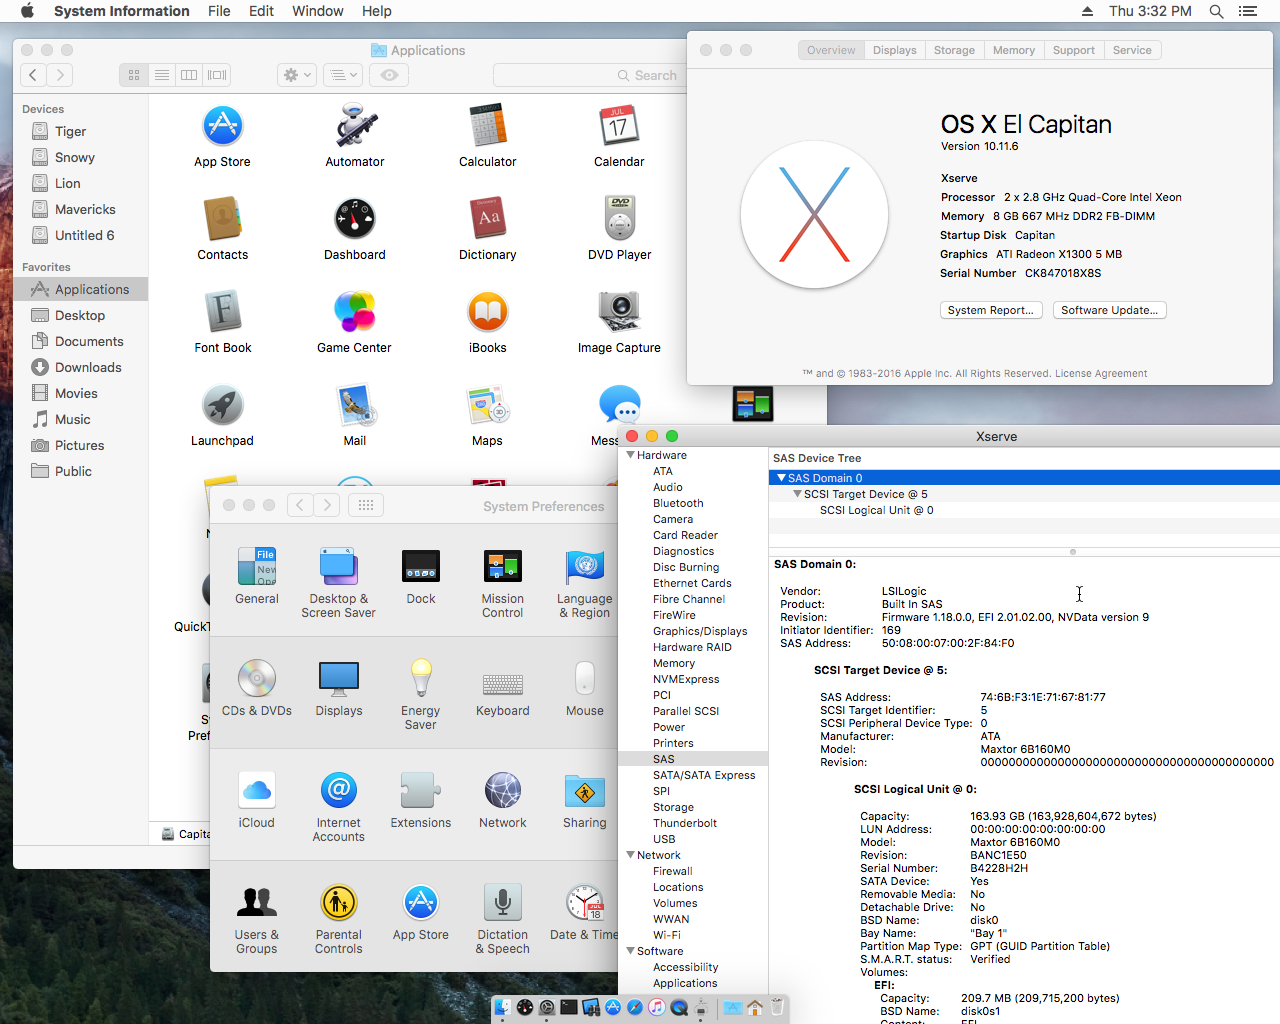The image size is (1280, 1024).
Task: Open Internet Accounts preferences pane
Action: pyautogui.click(x=339, y=790)
